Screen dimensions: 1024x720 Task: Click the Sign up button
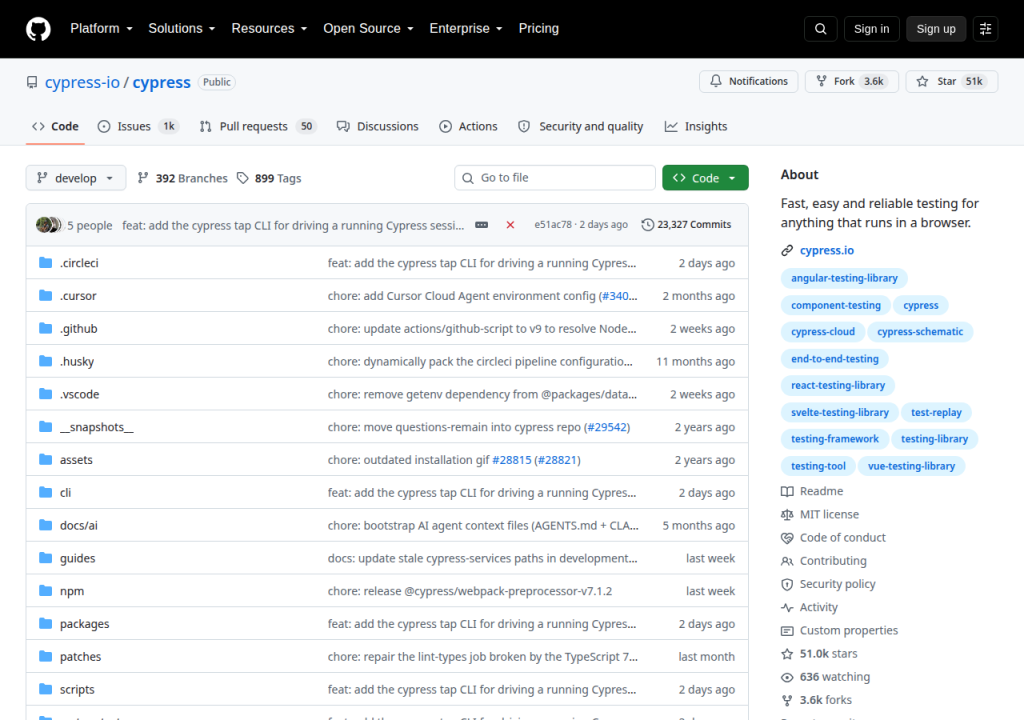(x=935, y=29)
